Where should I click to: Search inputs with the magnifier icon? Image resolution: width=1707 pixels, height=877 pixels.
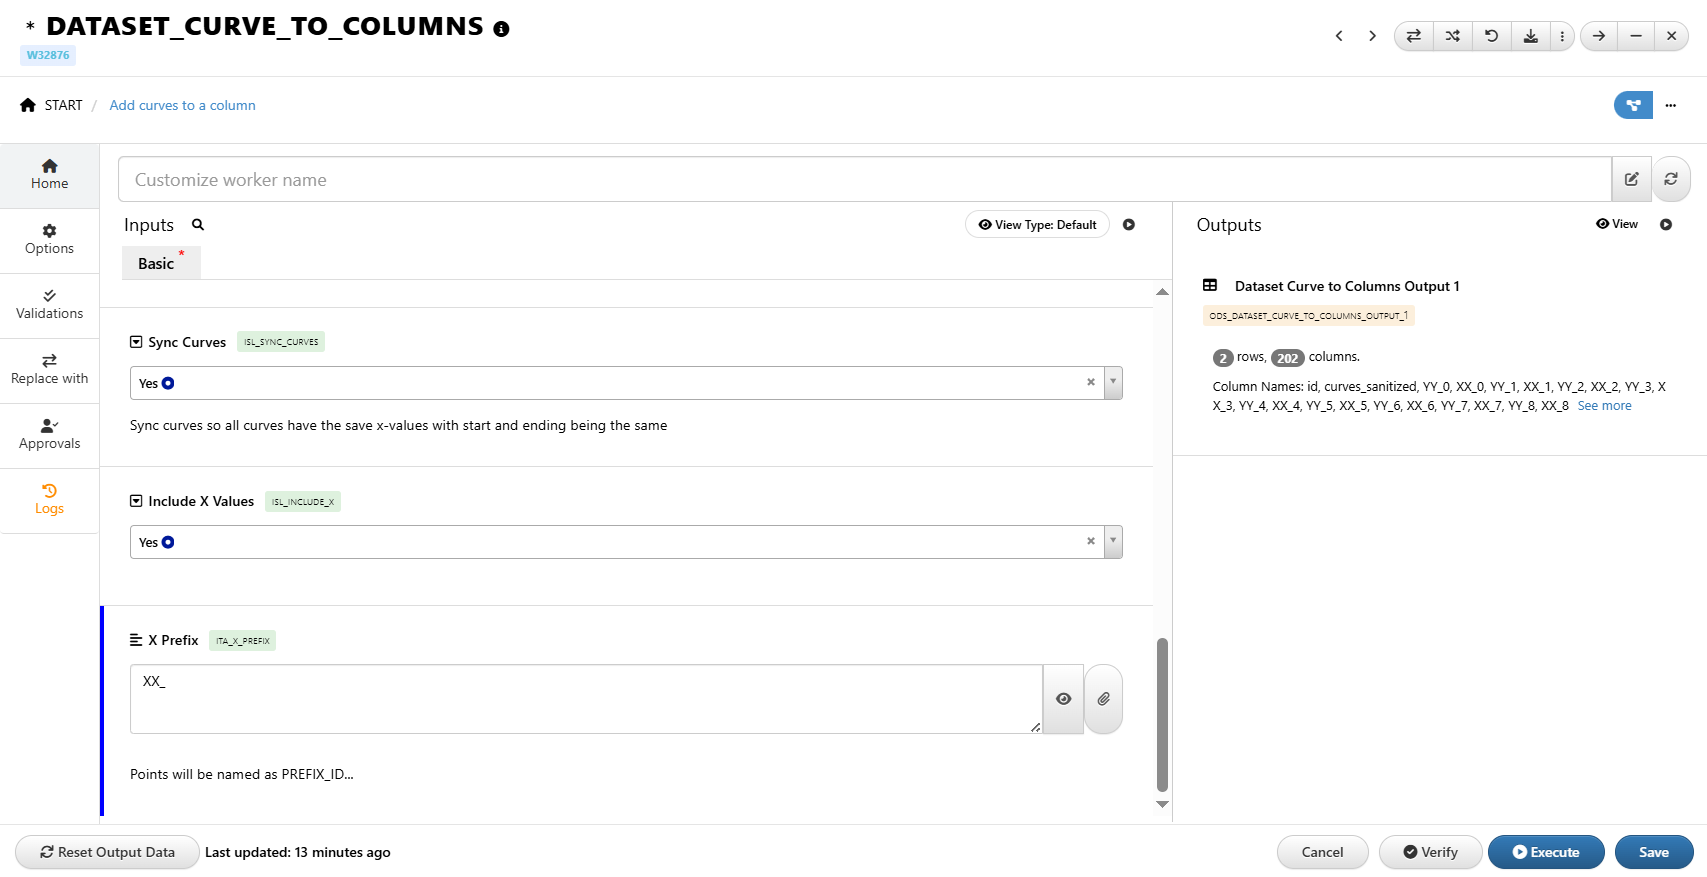coord(198,225)
